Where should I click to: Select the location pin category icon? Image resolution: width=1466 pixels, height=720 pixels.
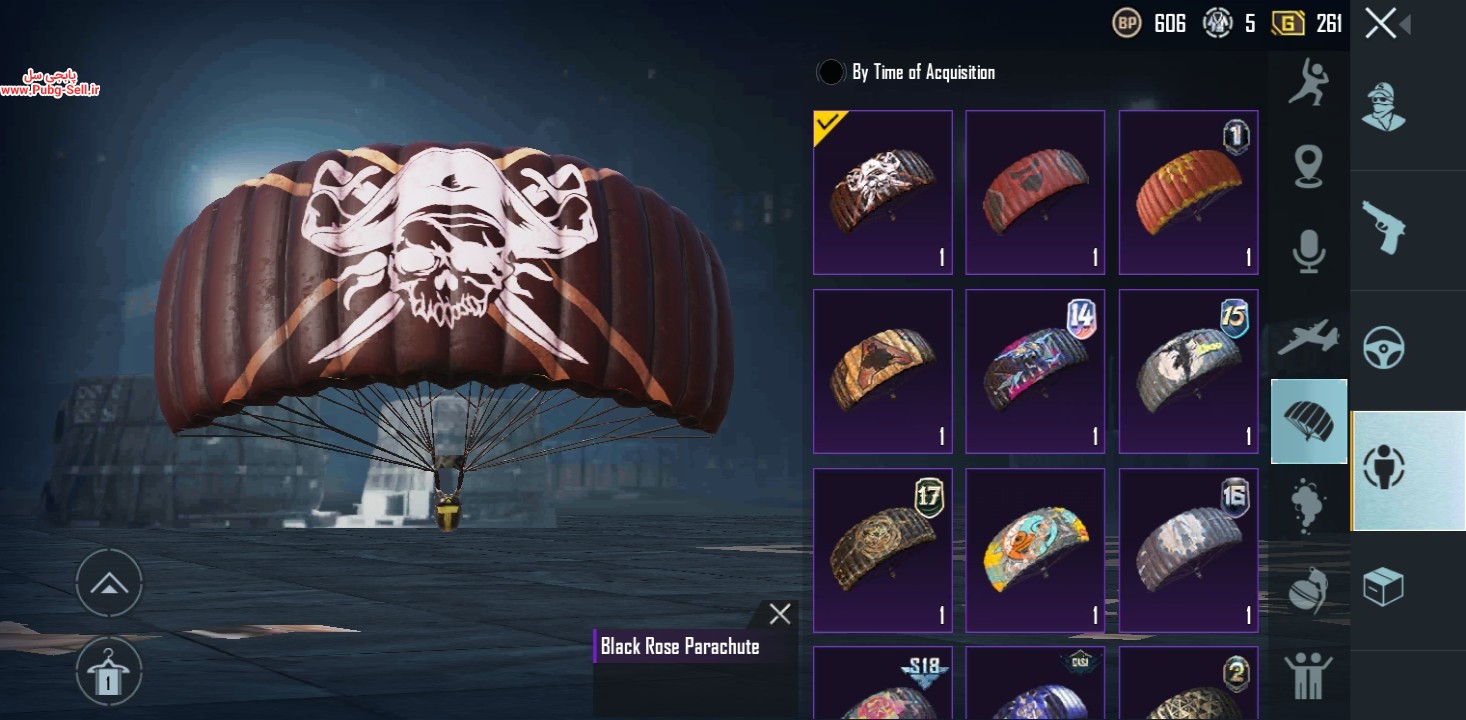point(1309,167)
